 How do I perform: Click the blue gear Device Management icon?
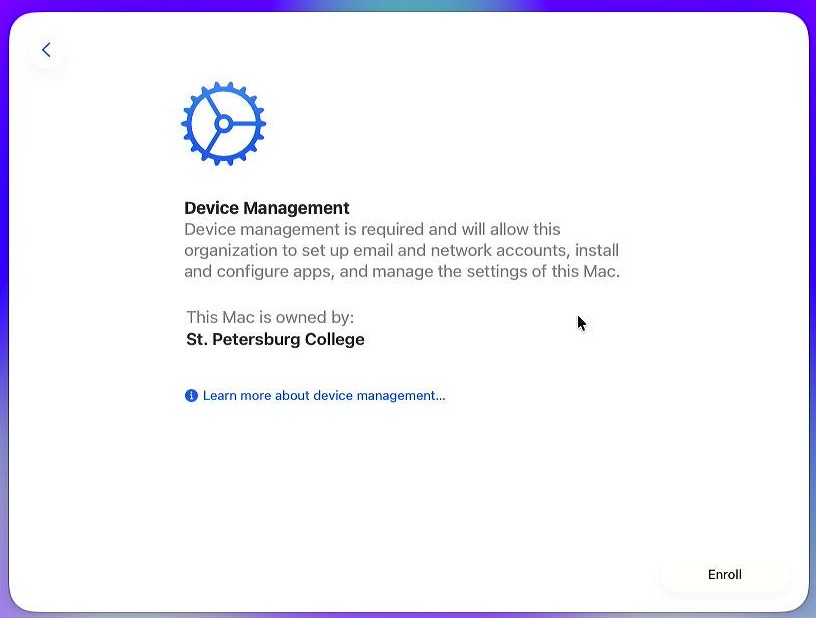point(224,124)
